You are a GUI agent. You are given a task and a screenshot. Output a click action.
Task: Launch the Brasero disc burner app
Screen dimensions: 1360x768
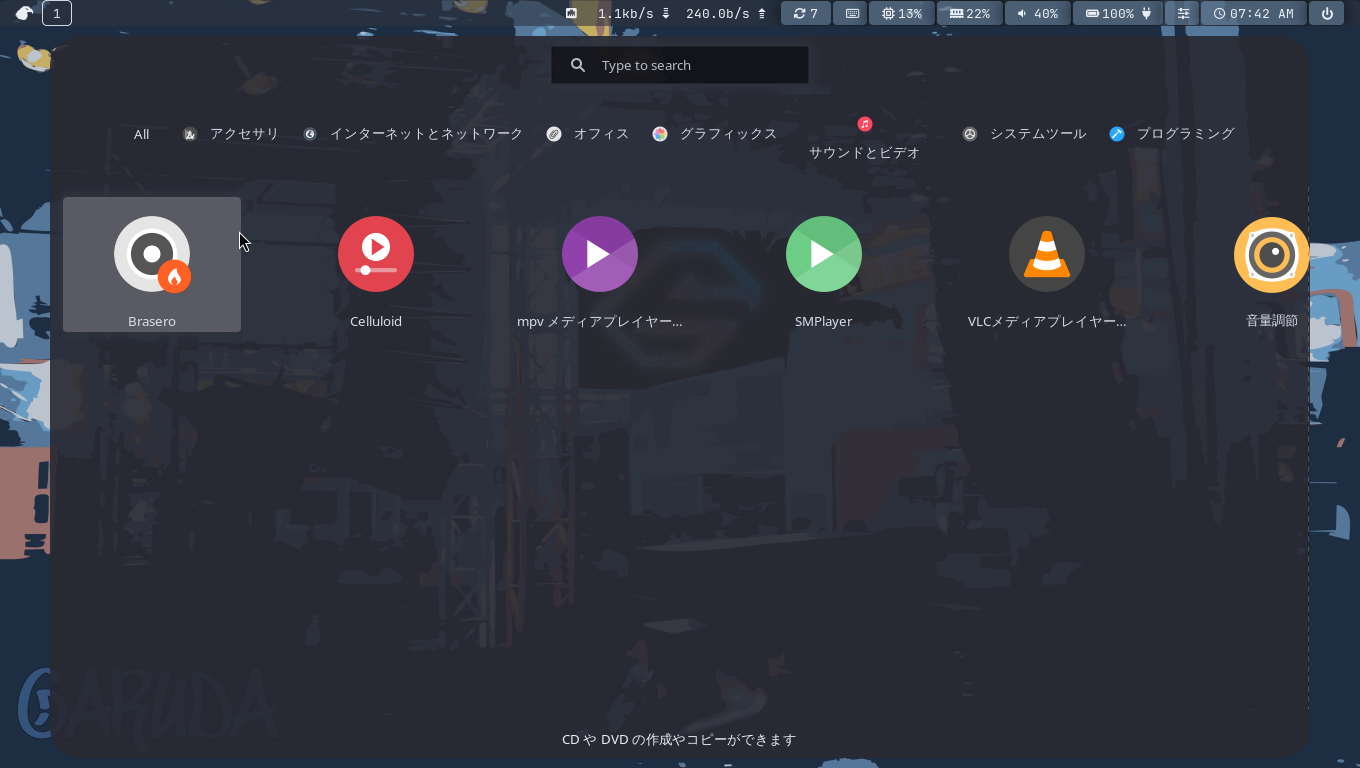(152, 264)
